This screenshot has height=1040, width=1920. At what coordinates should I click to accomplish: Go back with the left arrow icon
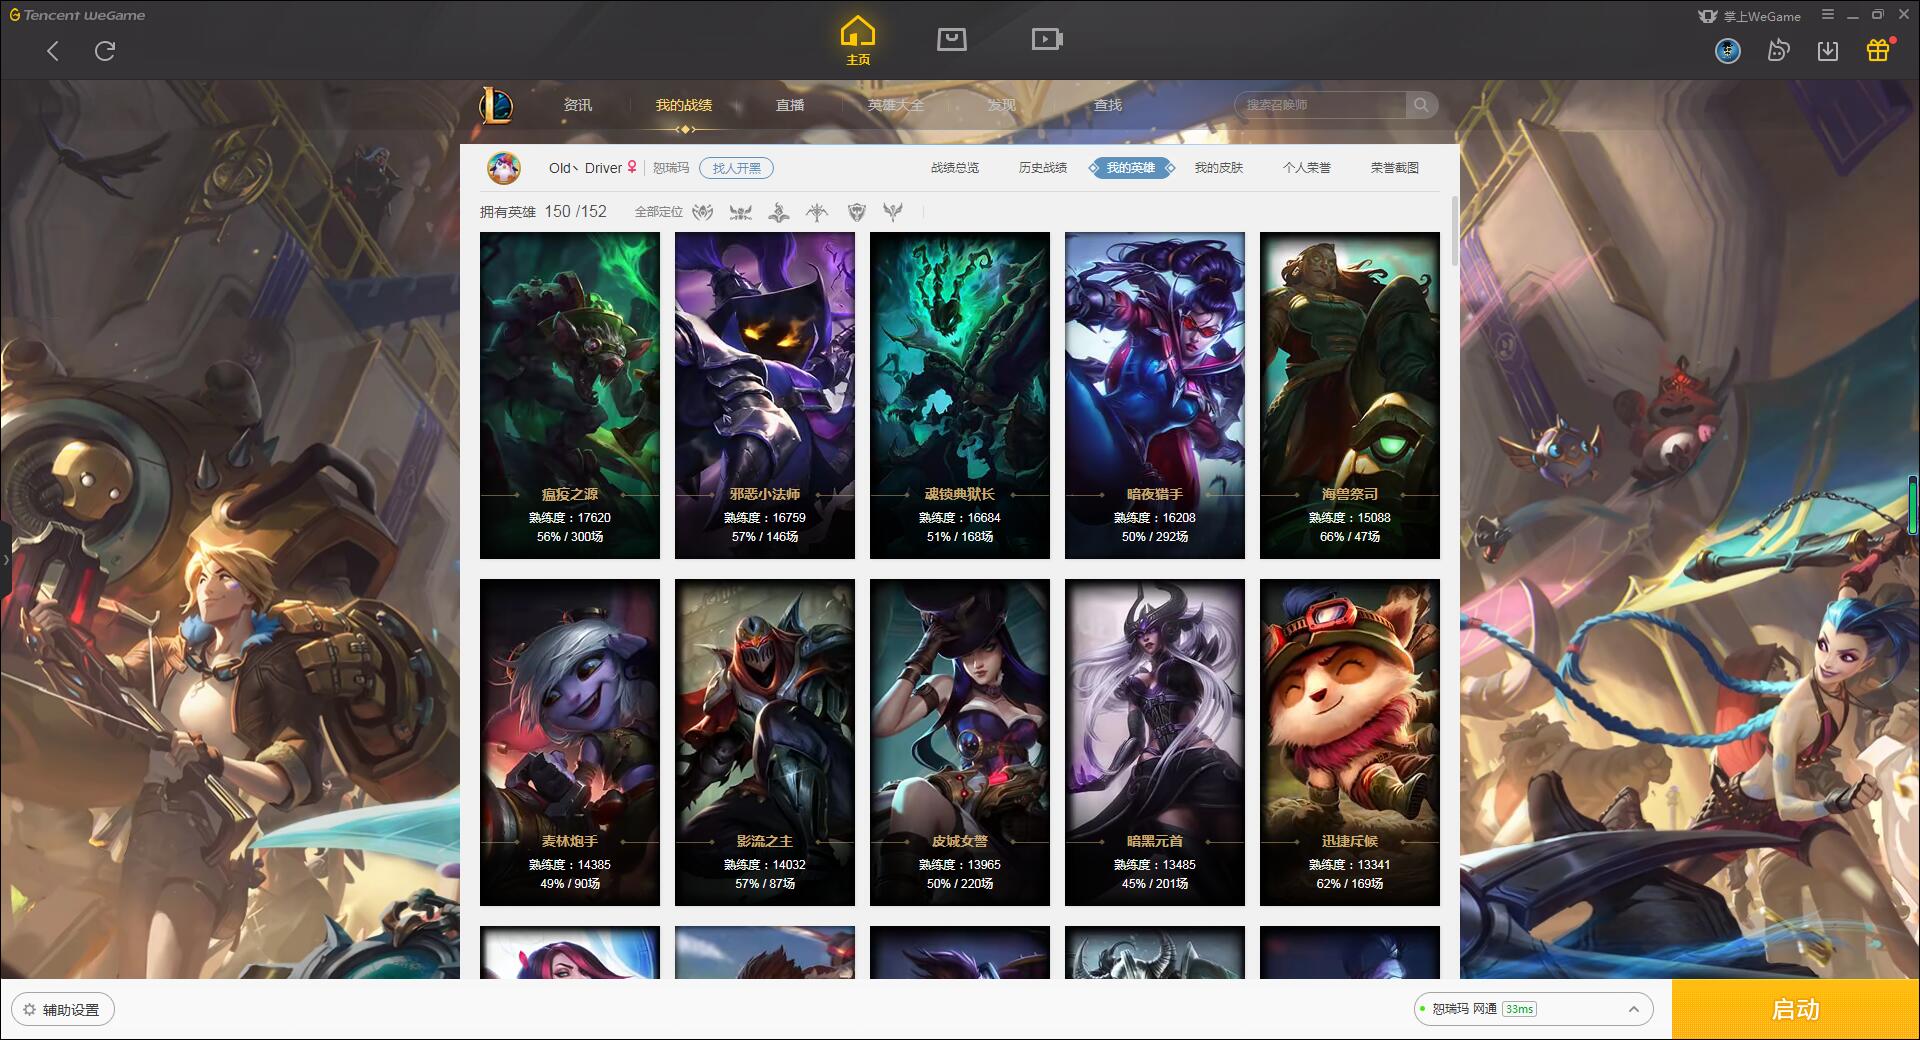(x=53, y=51)
